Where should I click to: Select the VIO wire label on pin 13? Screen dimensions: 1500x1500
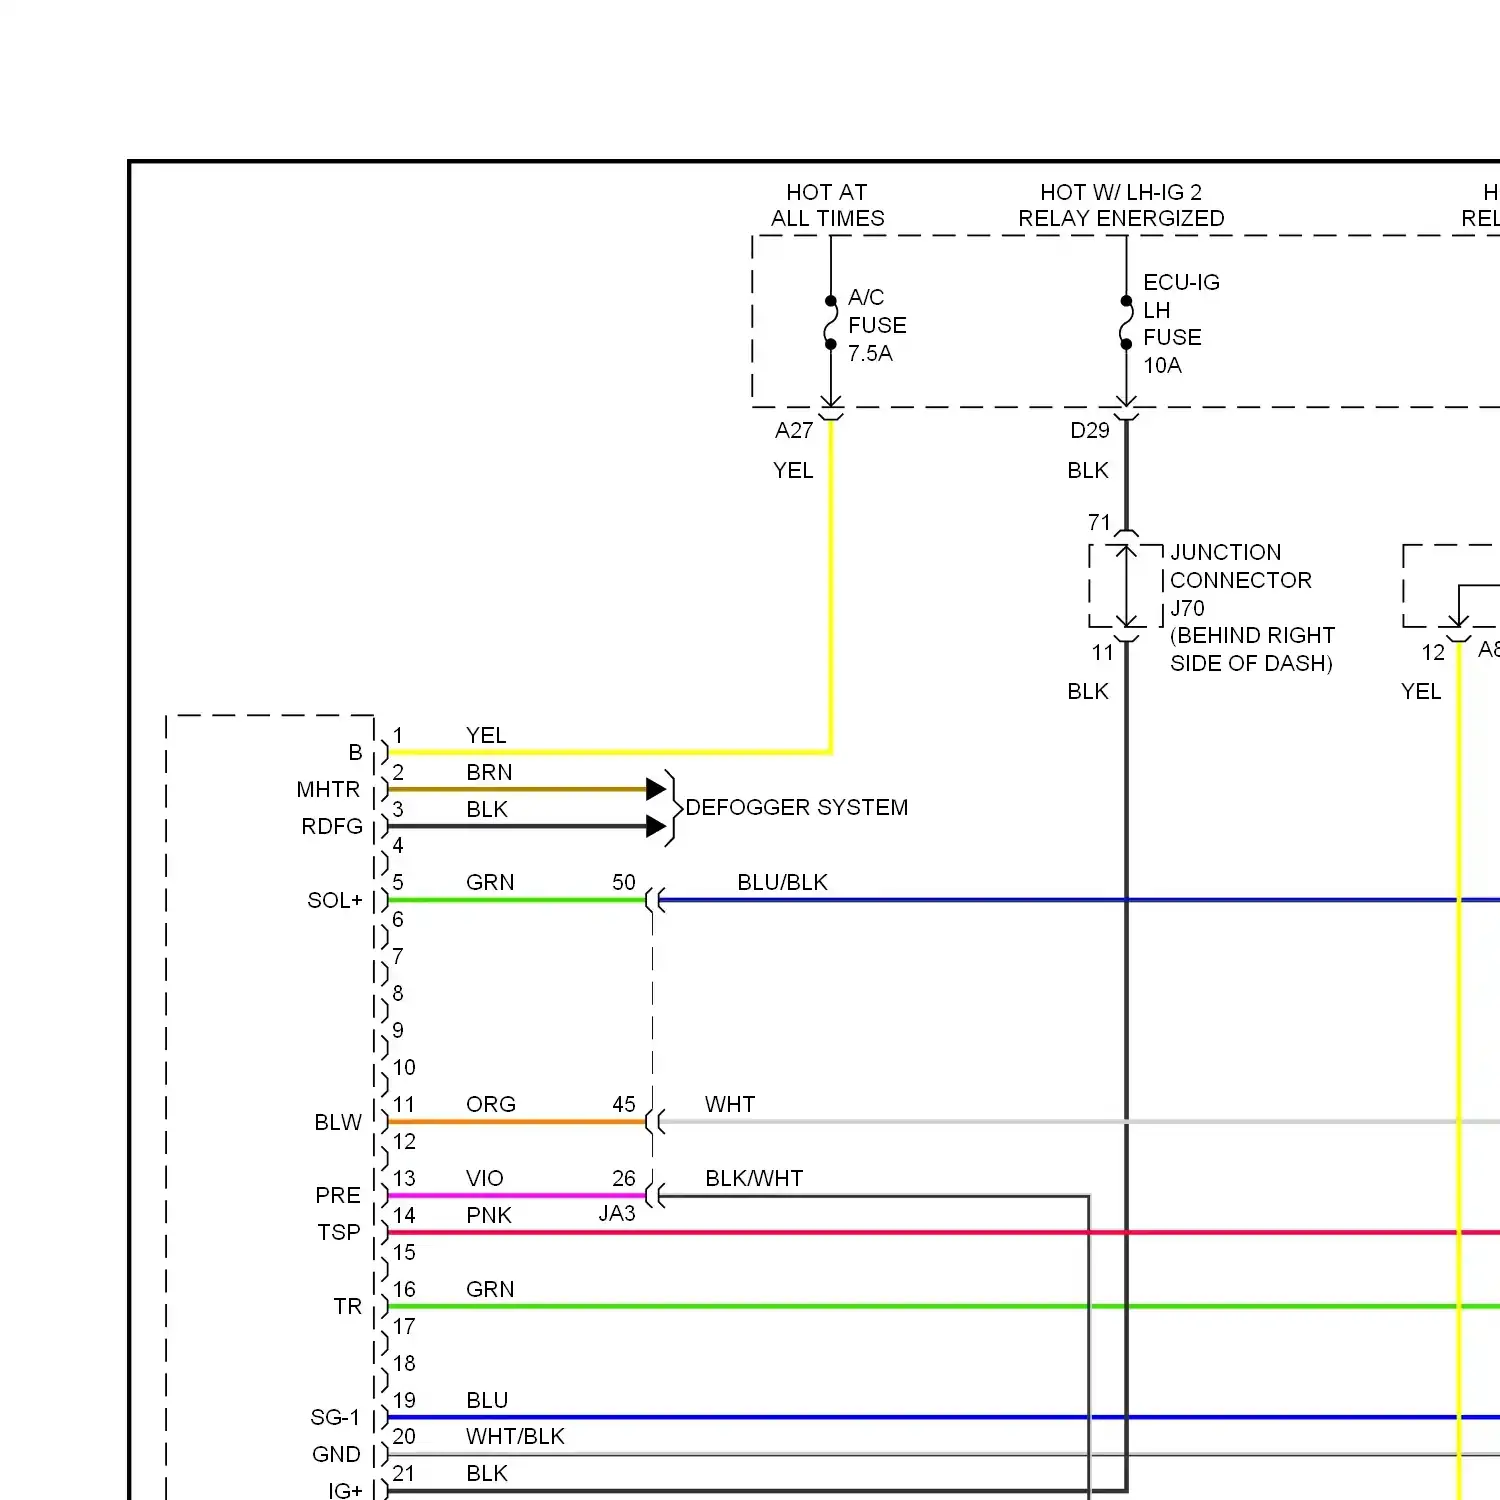click(485, 1178)
